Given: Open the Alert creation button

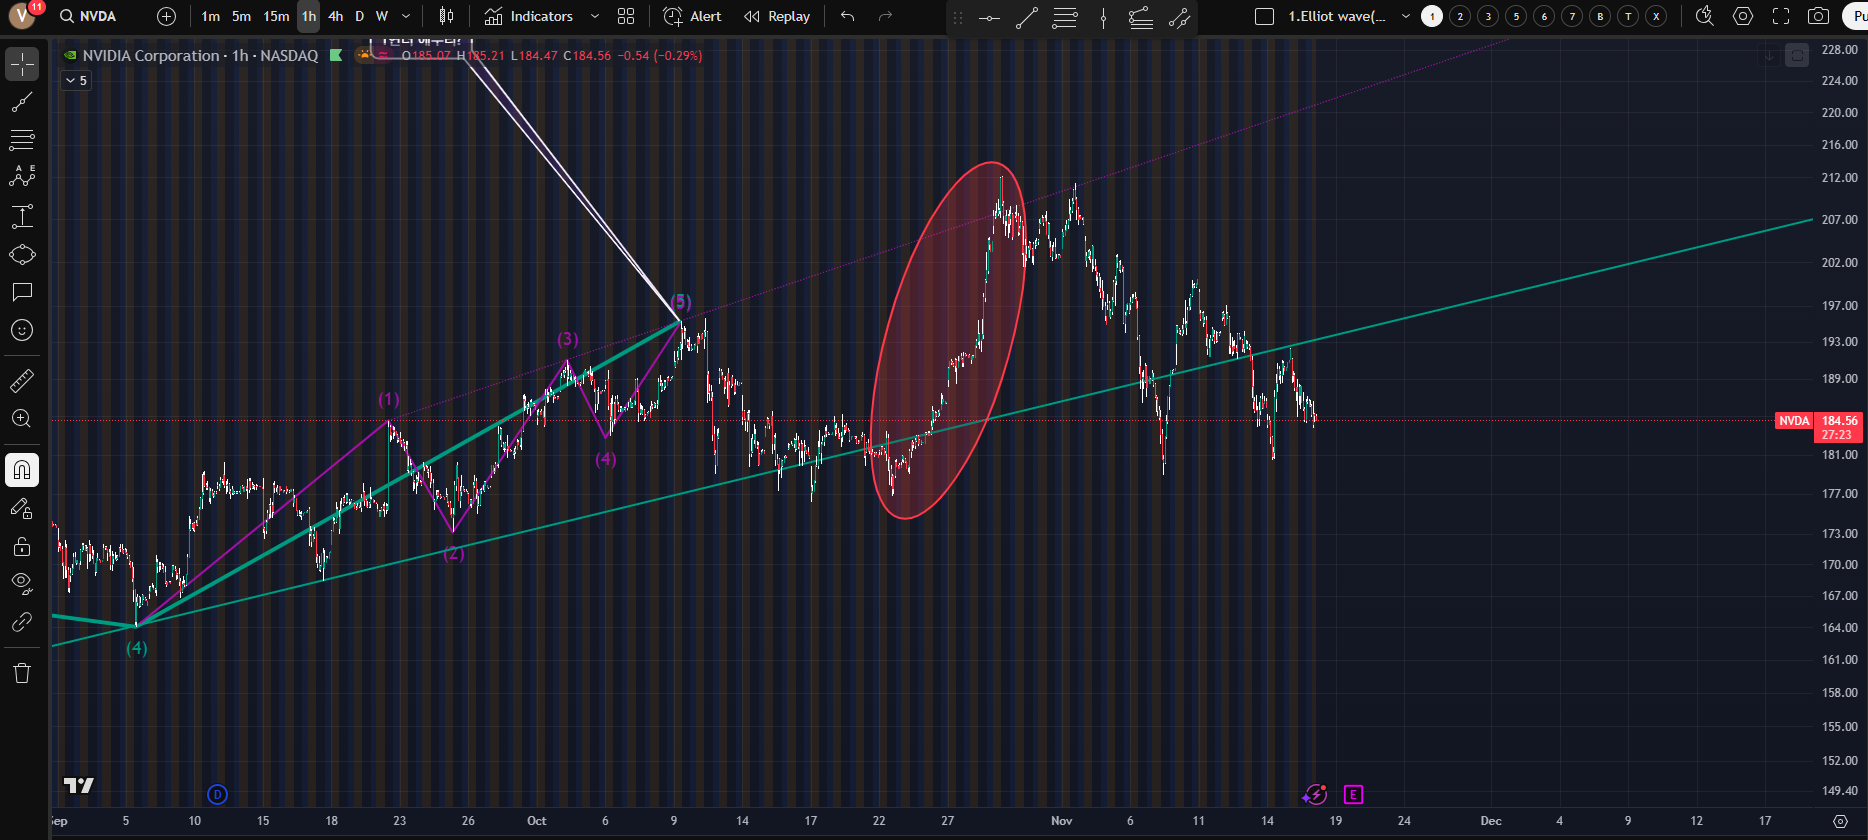Looking at the screenshot, I should pos(692,16).
